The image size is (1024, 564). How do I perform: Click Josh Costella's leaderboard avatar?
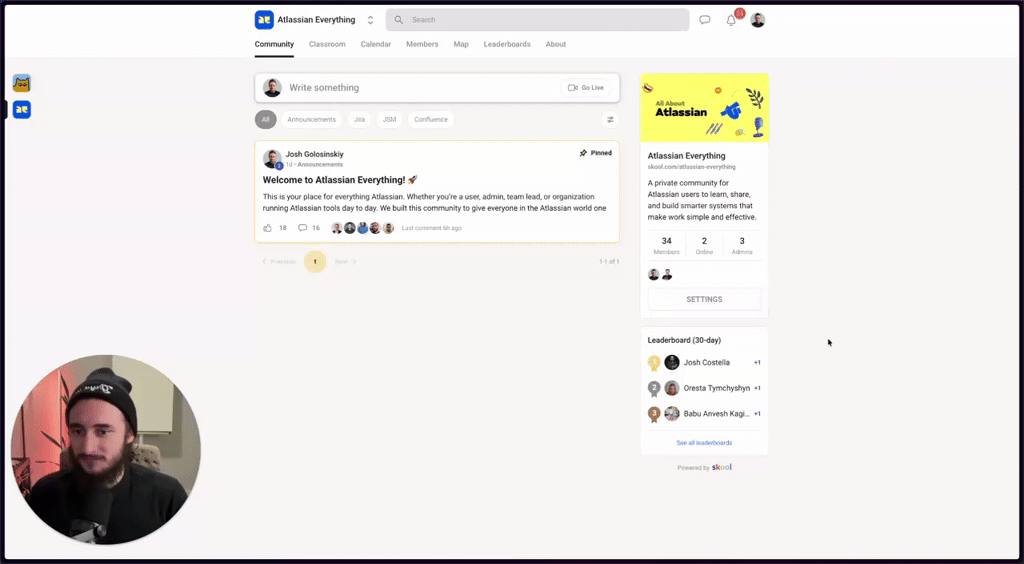click(x=671, y=362)
